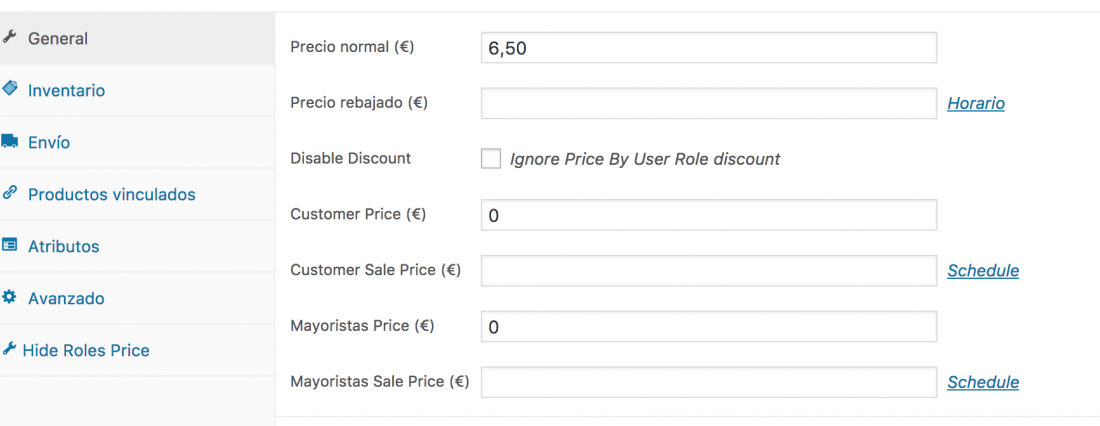
Task: Enable Ignore Price By User Role discount checkbox
Action: point(491,159)
